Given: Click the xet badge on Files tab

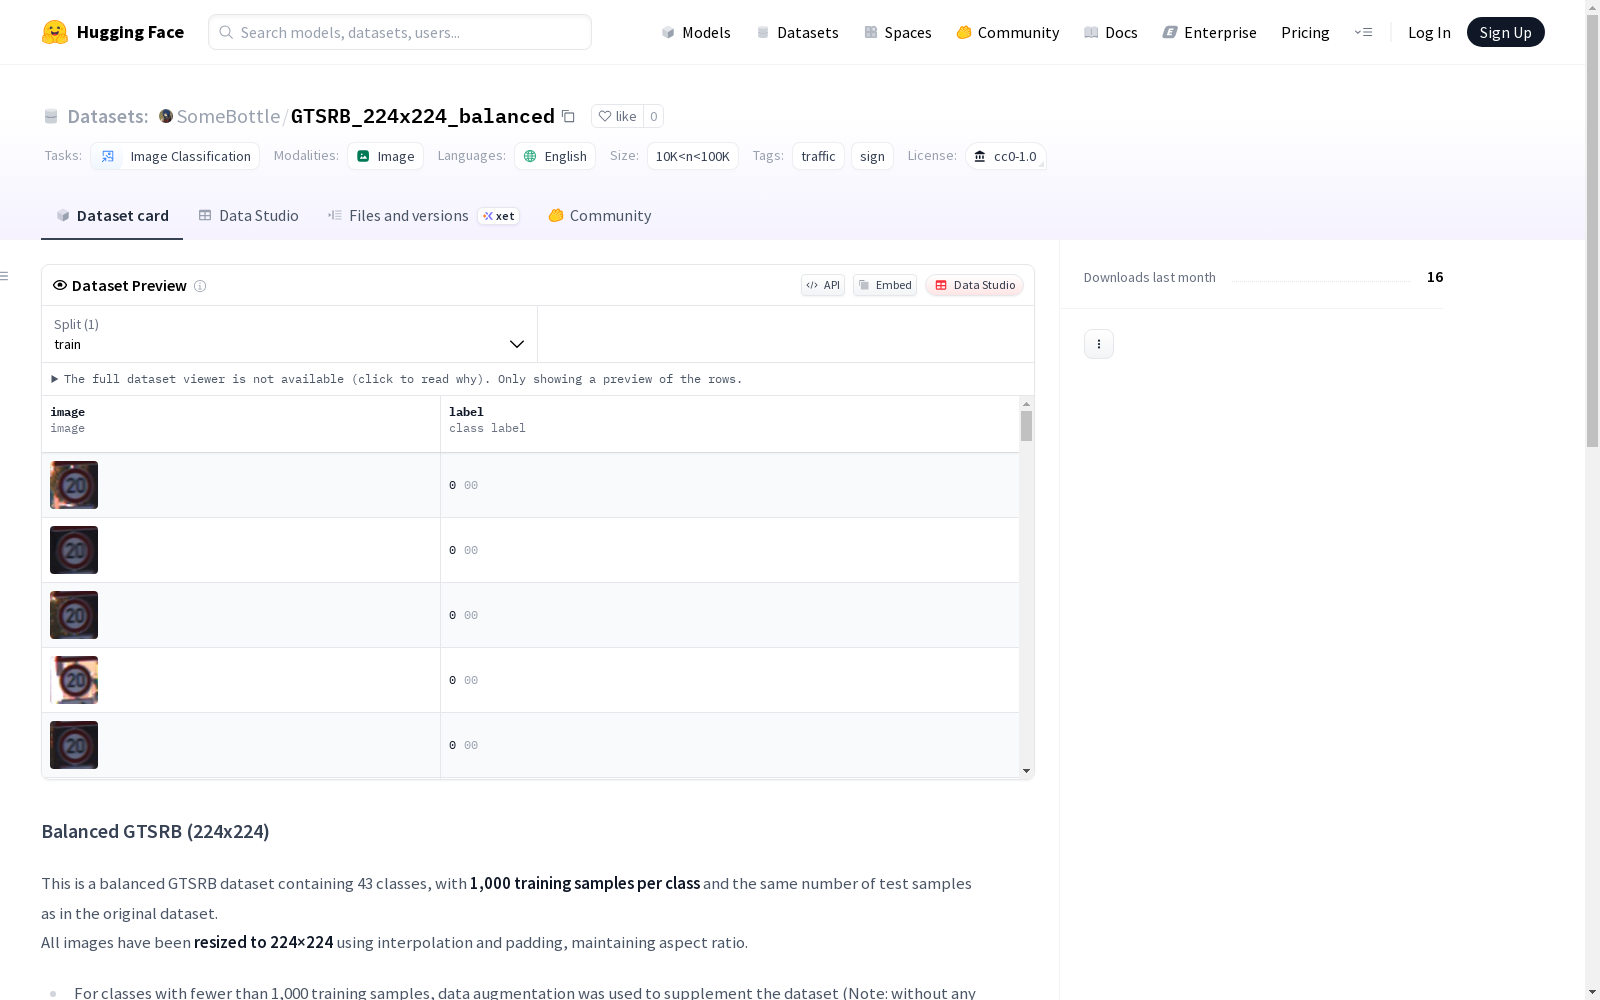Looking at the screenshot, I should click(499, 216).
